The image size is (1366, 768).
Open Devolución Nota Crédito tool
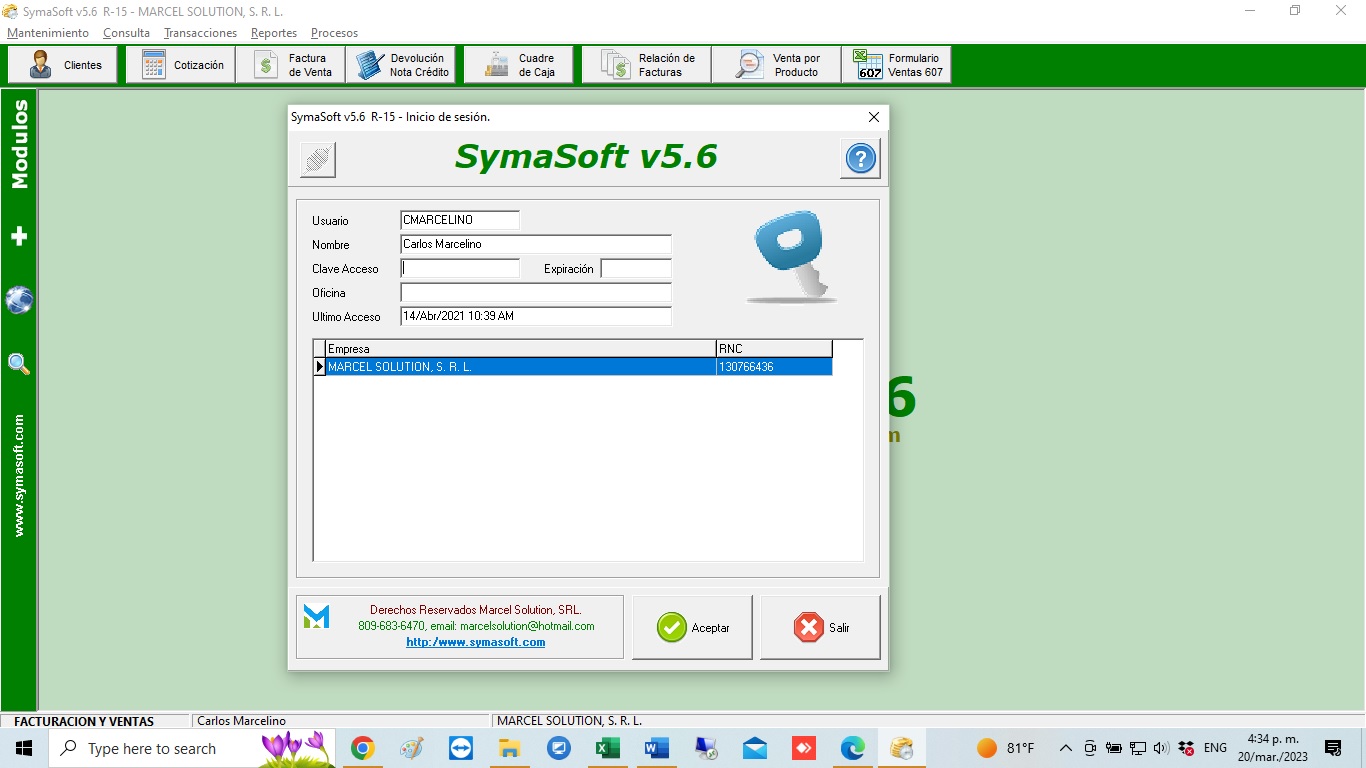[401, 65]
